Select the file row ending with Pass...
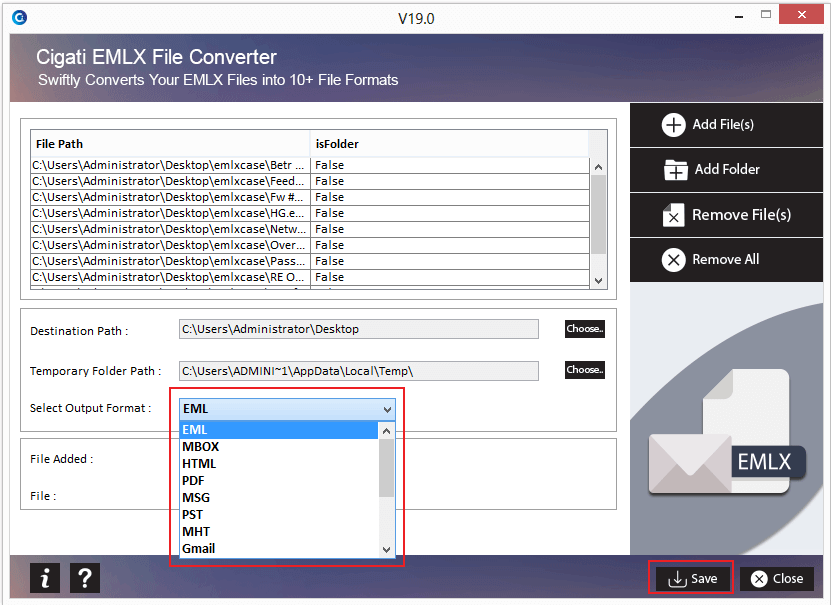 point(310,261)
